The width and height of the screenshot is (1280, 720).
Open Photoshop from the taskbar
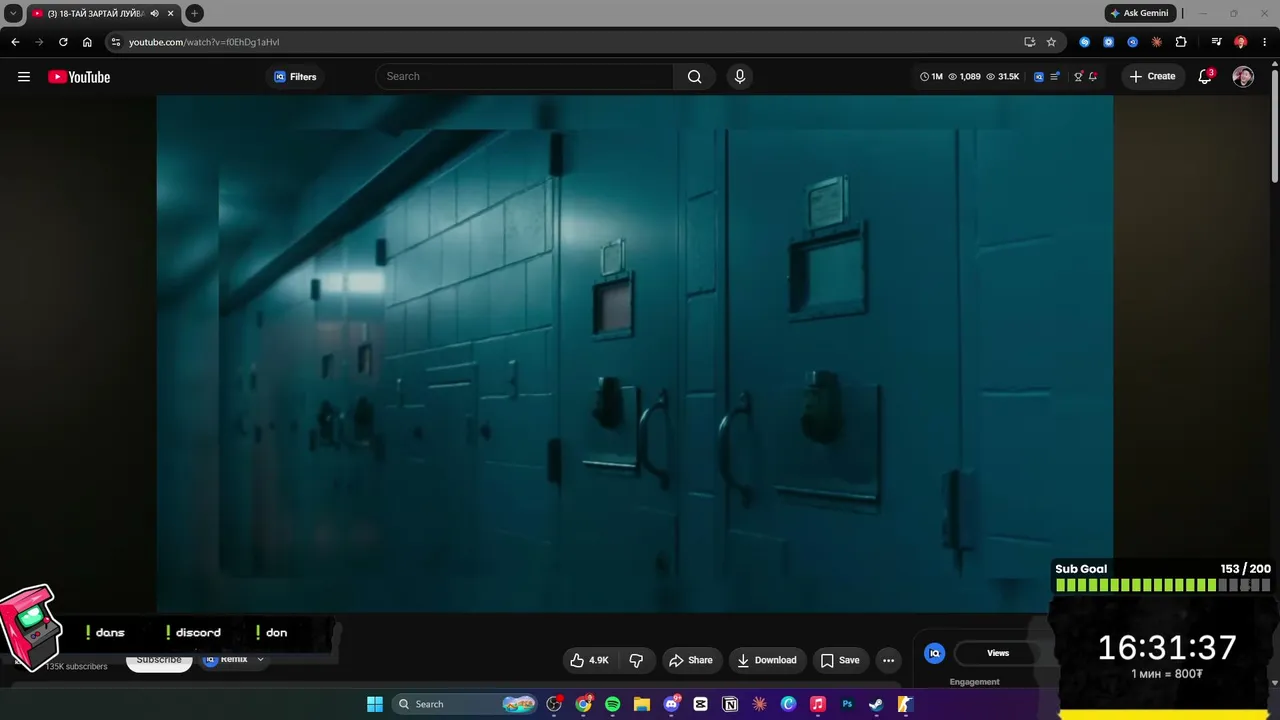point(847,704)
